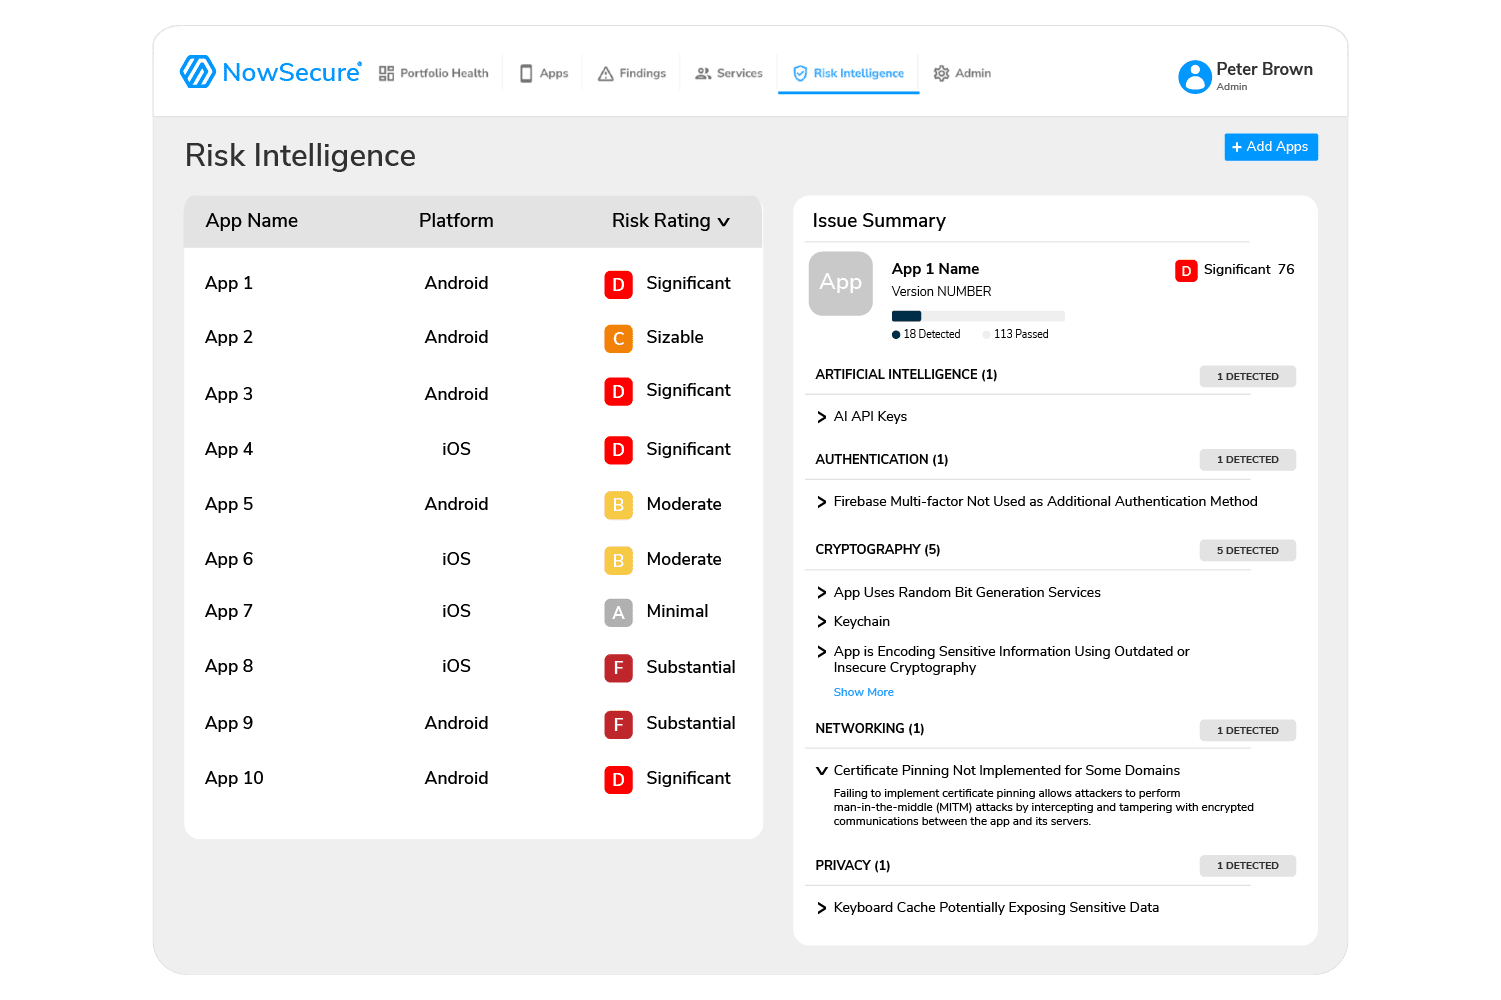Click the F rating badge for App 8
This screenshot has width=1501, height=1000.
[618, 668]
